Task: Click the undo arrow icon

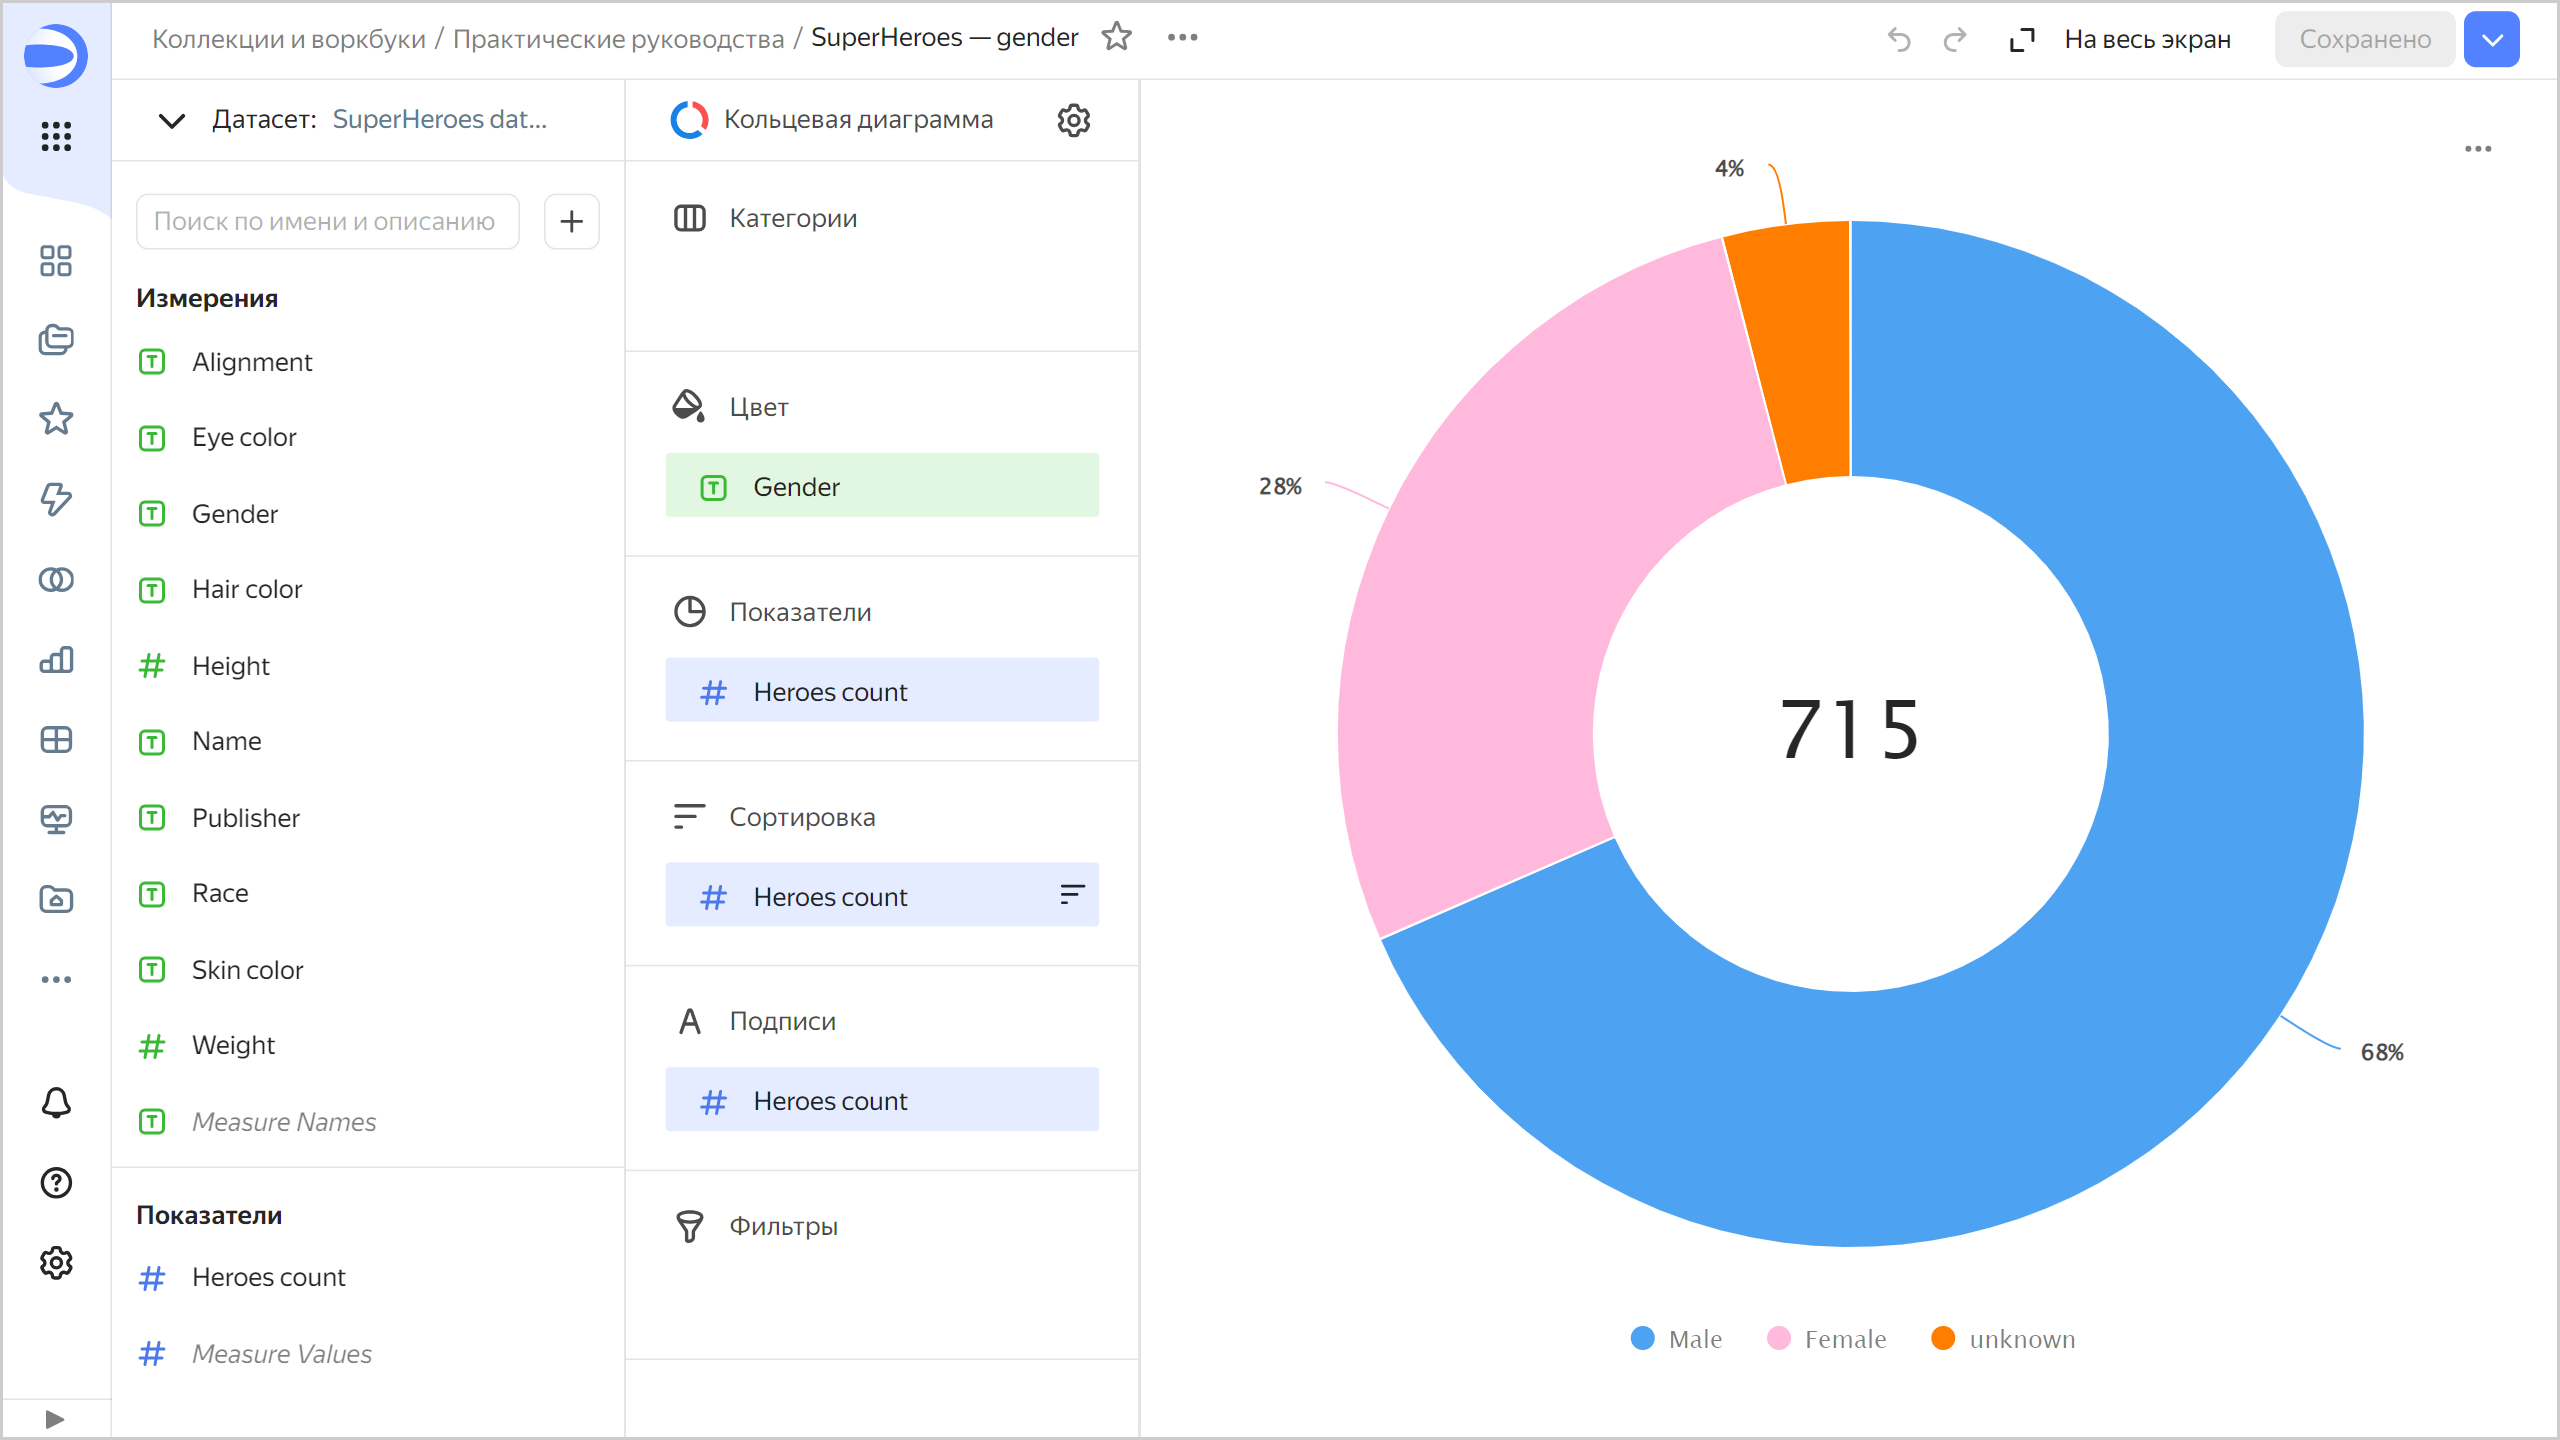Action: [x=1898, y=39]
